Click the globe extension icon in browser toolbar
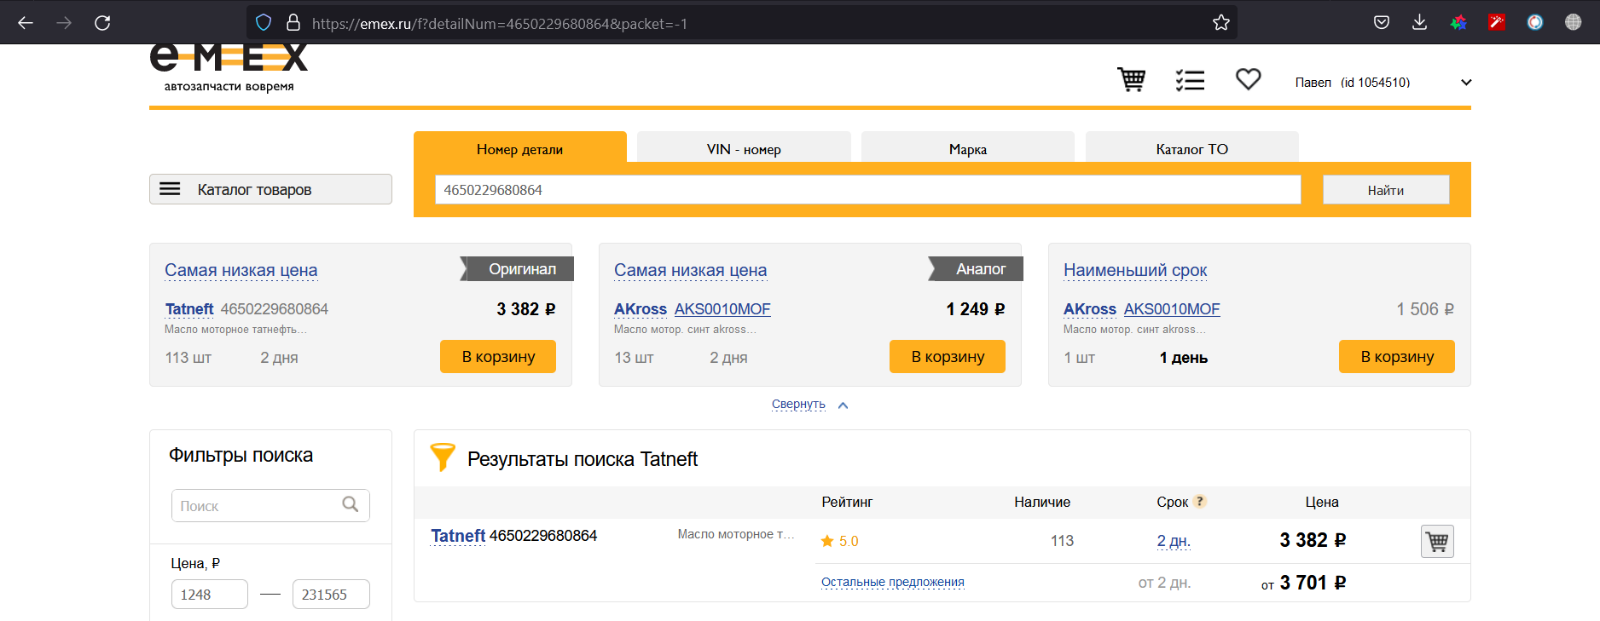 1573,22
